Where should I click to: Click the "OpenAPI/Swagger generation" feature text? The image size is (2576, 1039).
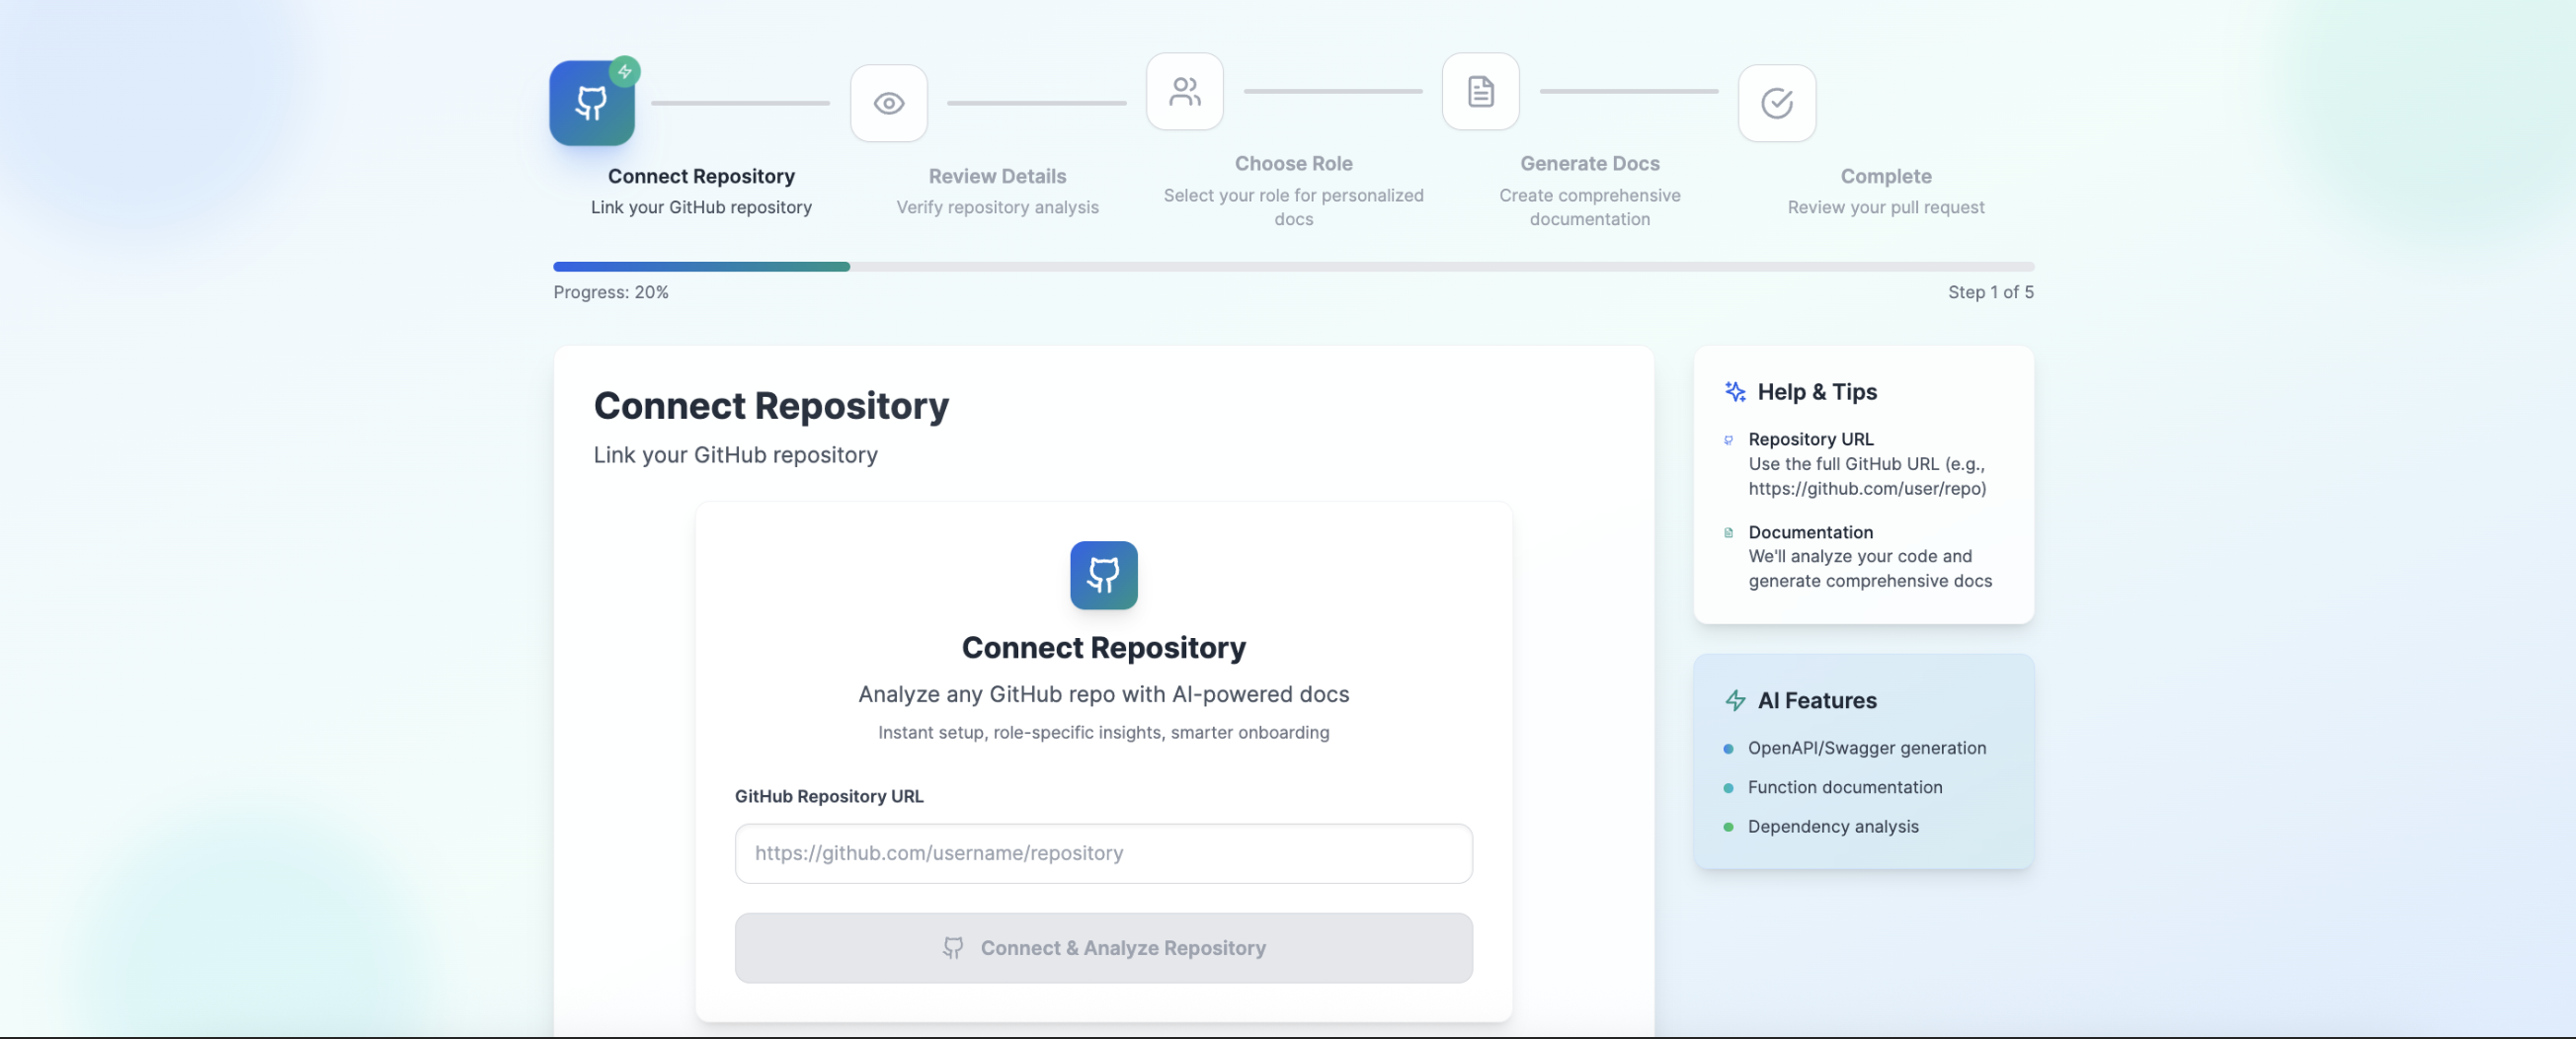click(x=1866, y=748)
